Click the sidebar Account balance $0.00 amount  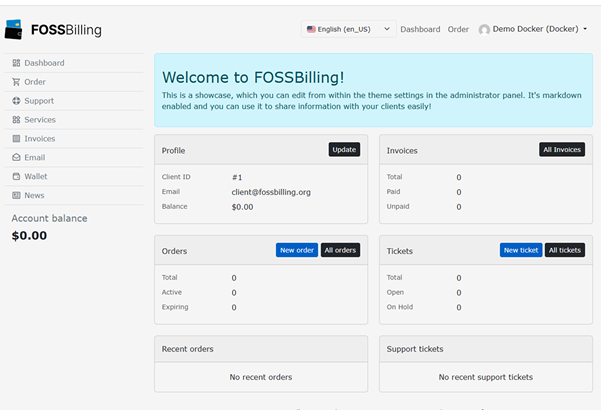coord(29,235)
